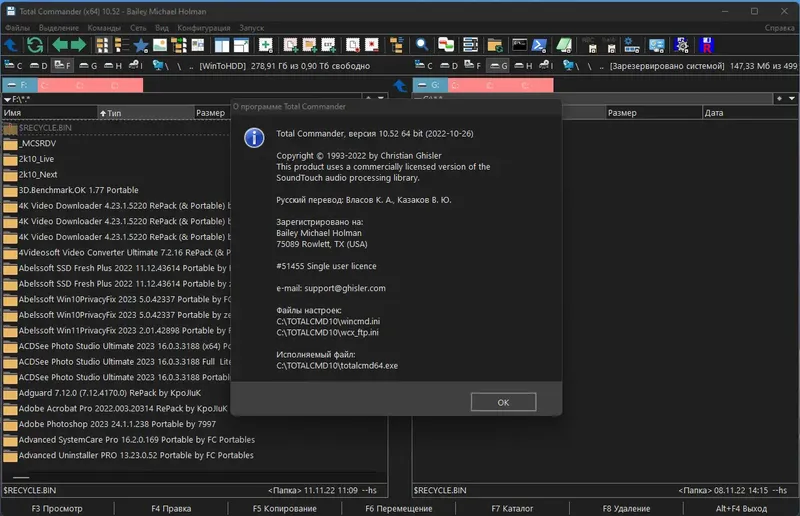800x516 pixels.
Task: Sort left panel by Имя column
Action: pos(49,113)
